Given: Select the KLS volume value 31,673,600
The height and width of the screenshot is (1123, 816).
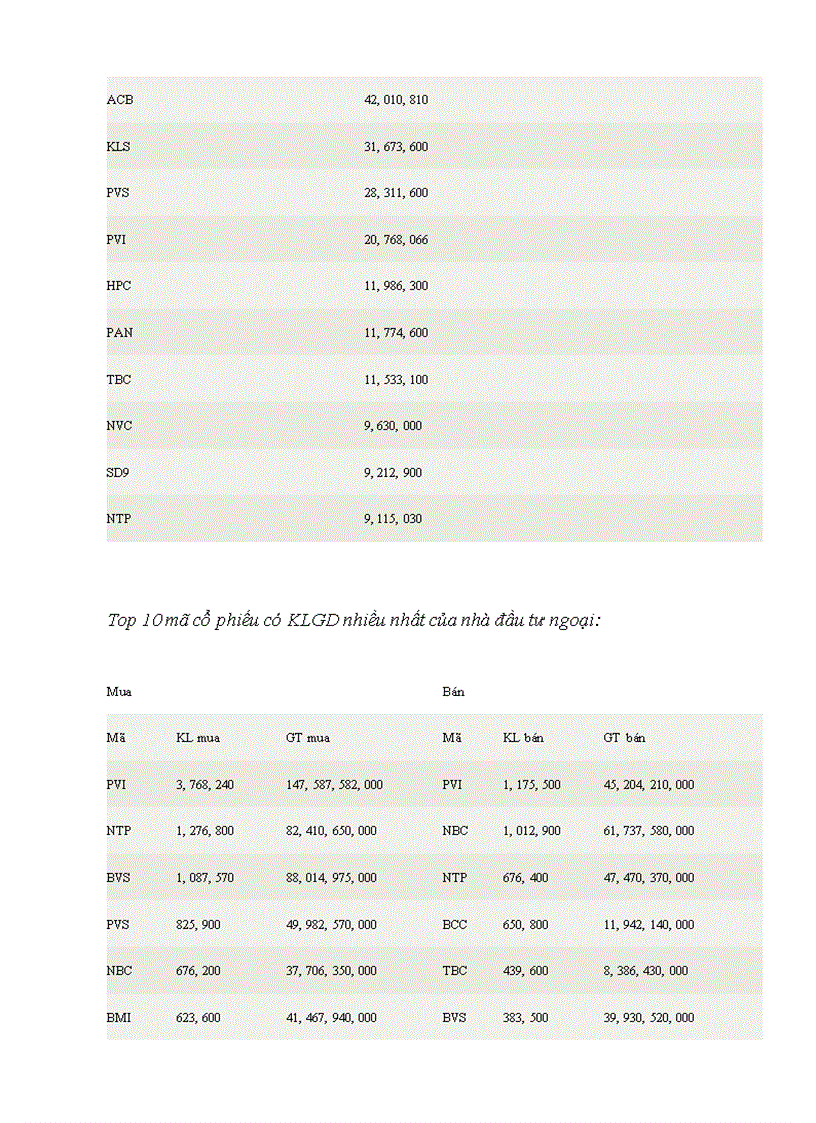Looking at the screenshot, I should [x=395, y=147].
